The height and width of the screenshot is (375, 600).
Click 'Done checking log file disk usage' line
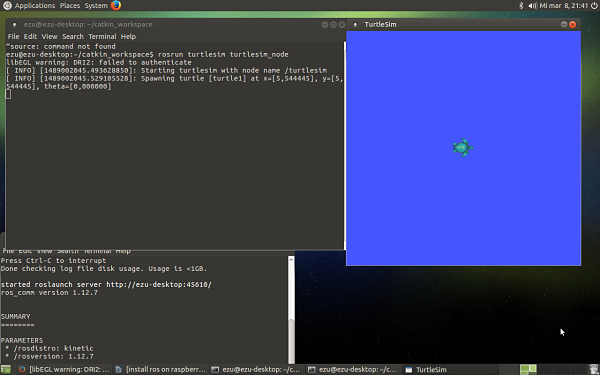click(x=104, y=269)
